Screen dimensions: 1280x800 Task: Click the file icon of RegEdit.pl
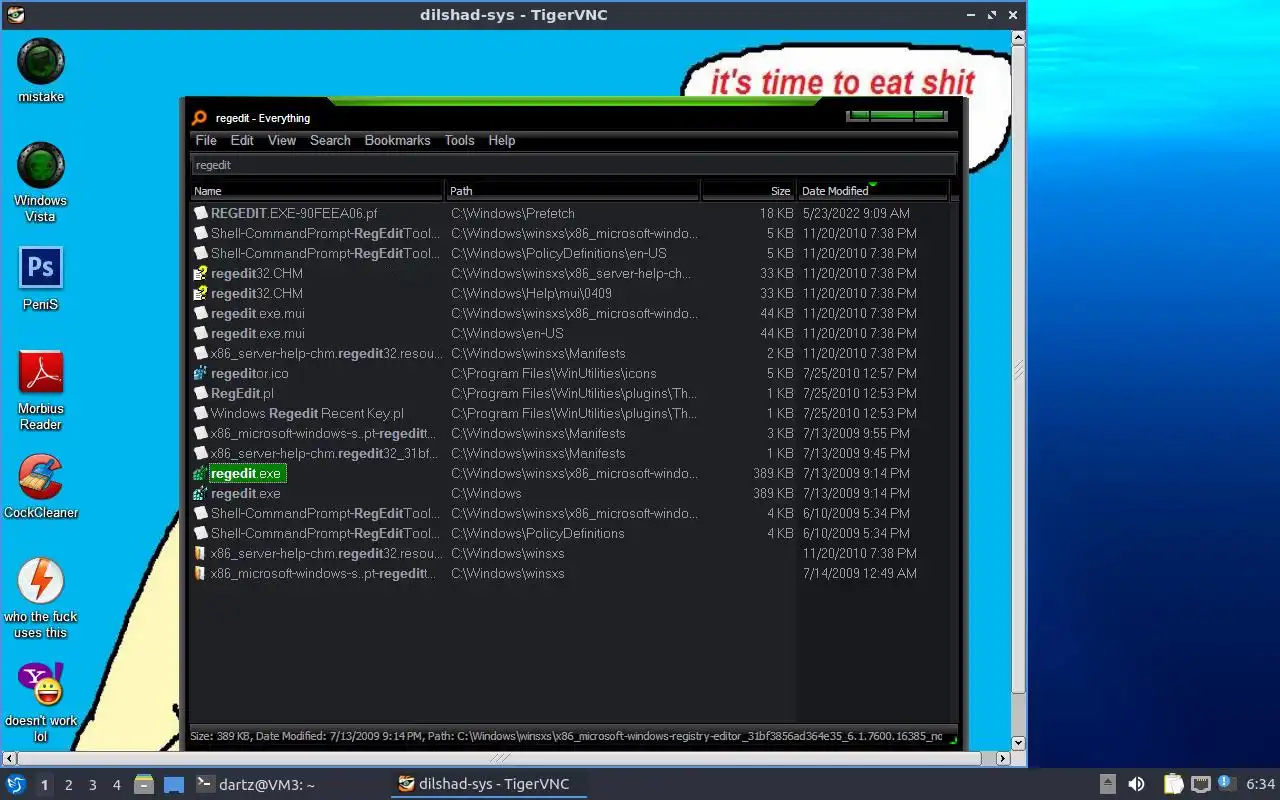coord(201,393)
